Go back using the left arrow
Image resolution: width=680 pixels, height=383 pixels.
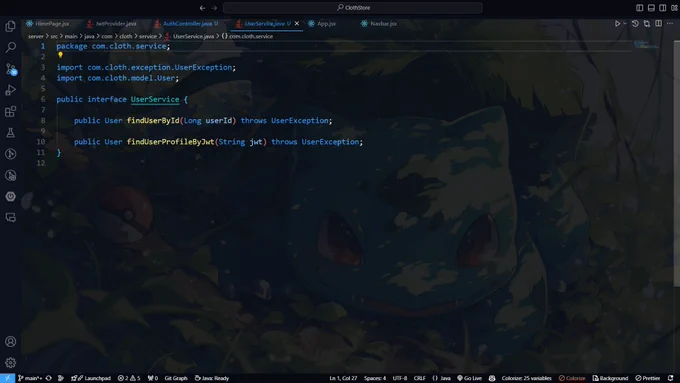click(x=202, y=8)
